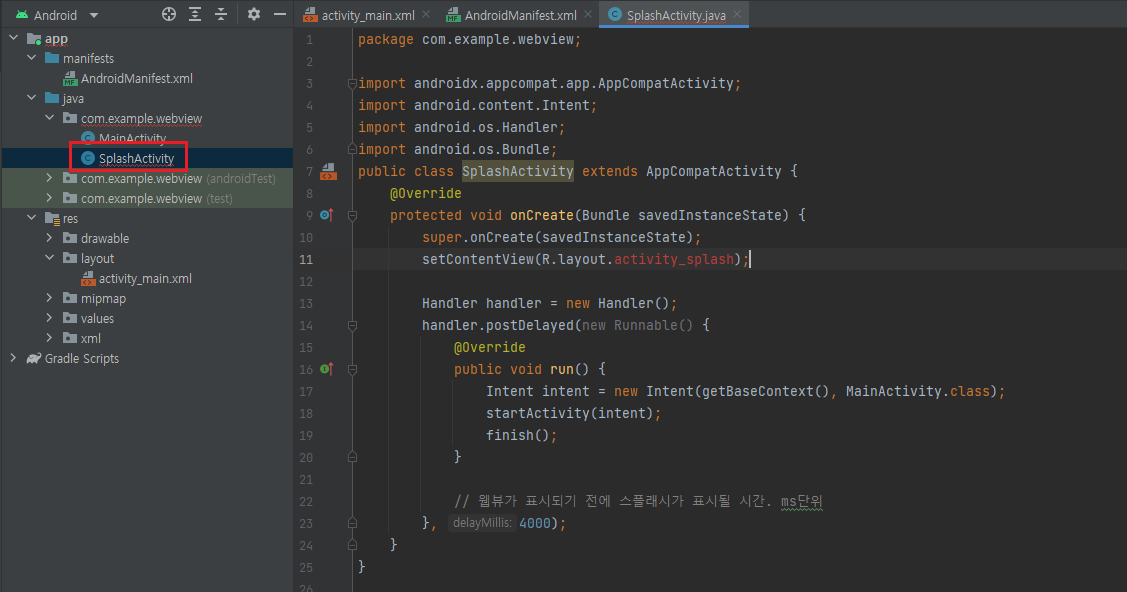Select SplashActivity class in project tree
Image resolution: width=1127 pixels, height=592 pixels.
click(137, 158)
